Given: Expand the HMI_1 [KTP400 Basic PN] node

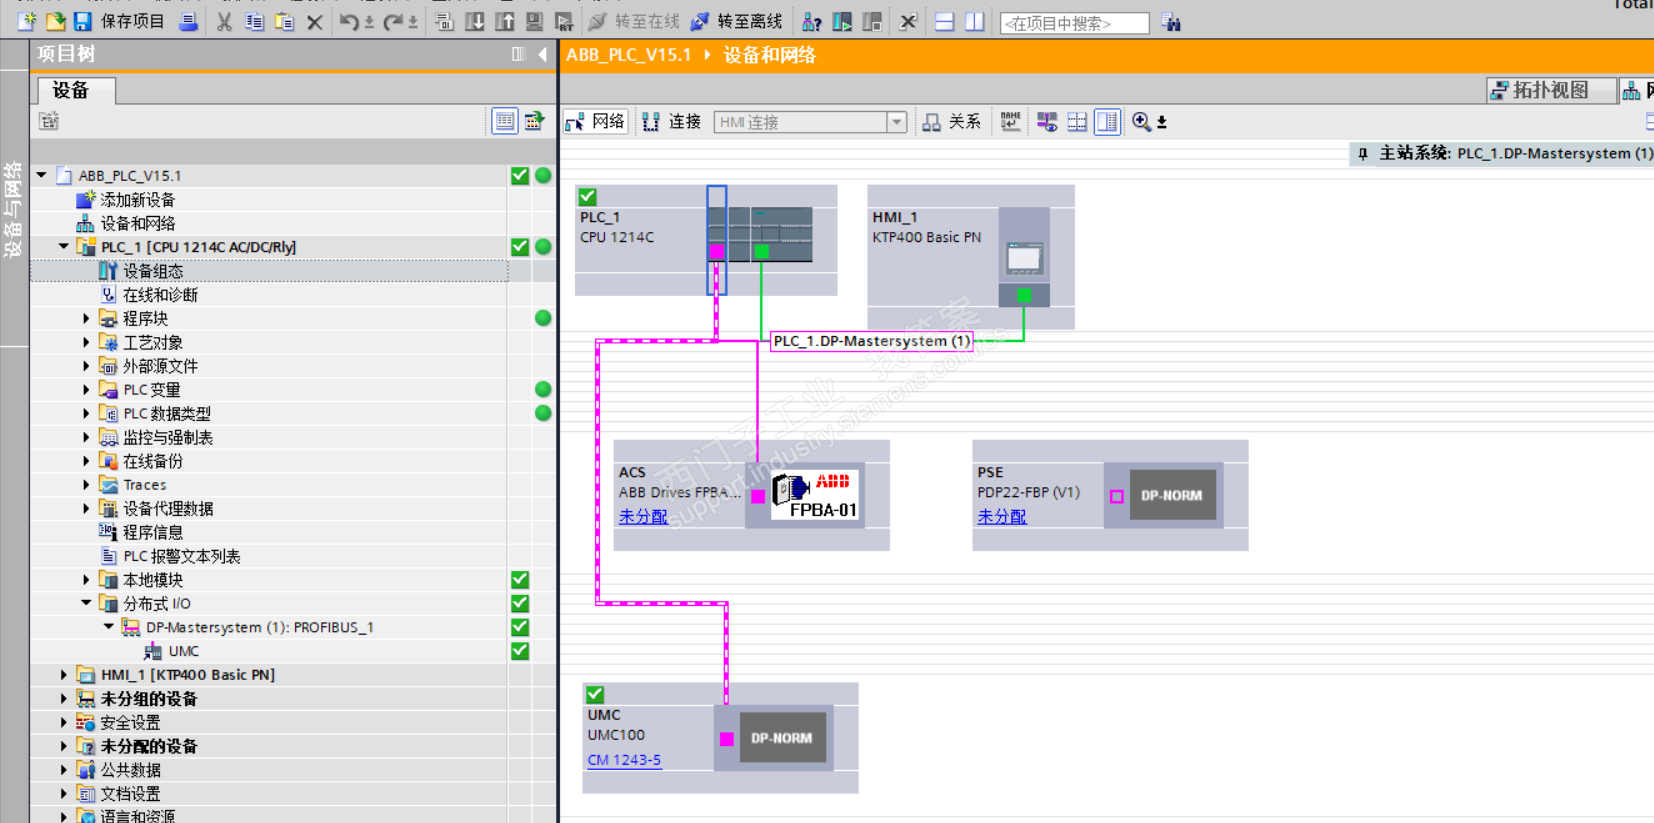Looking at the screenshot, I should (x=64, y=674).
